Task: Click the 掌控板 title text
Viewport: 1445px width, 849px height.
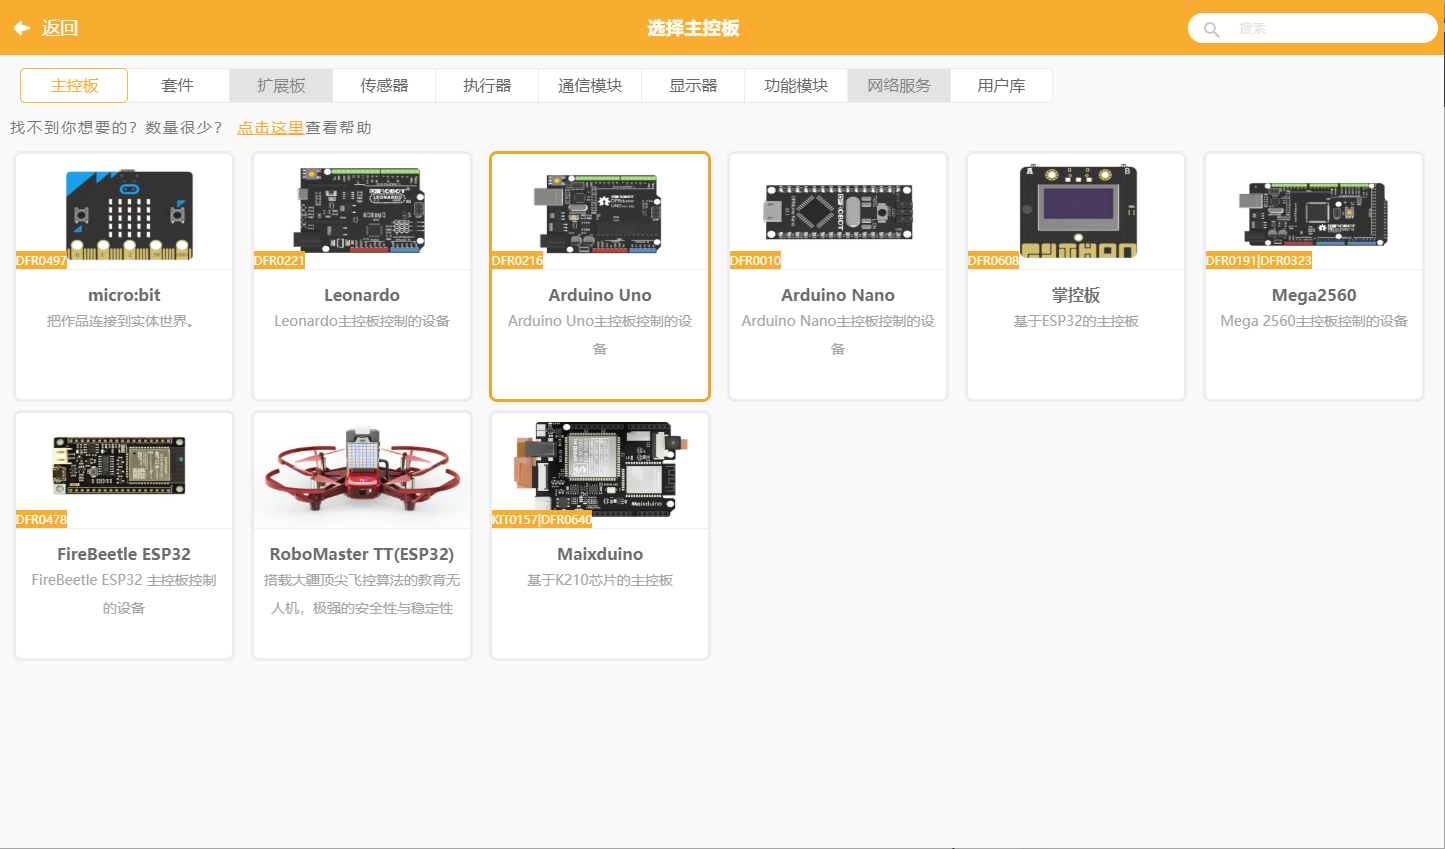Action: (1076, 295)
